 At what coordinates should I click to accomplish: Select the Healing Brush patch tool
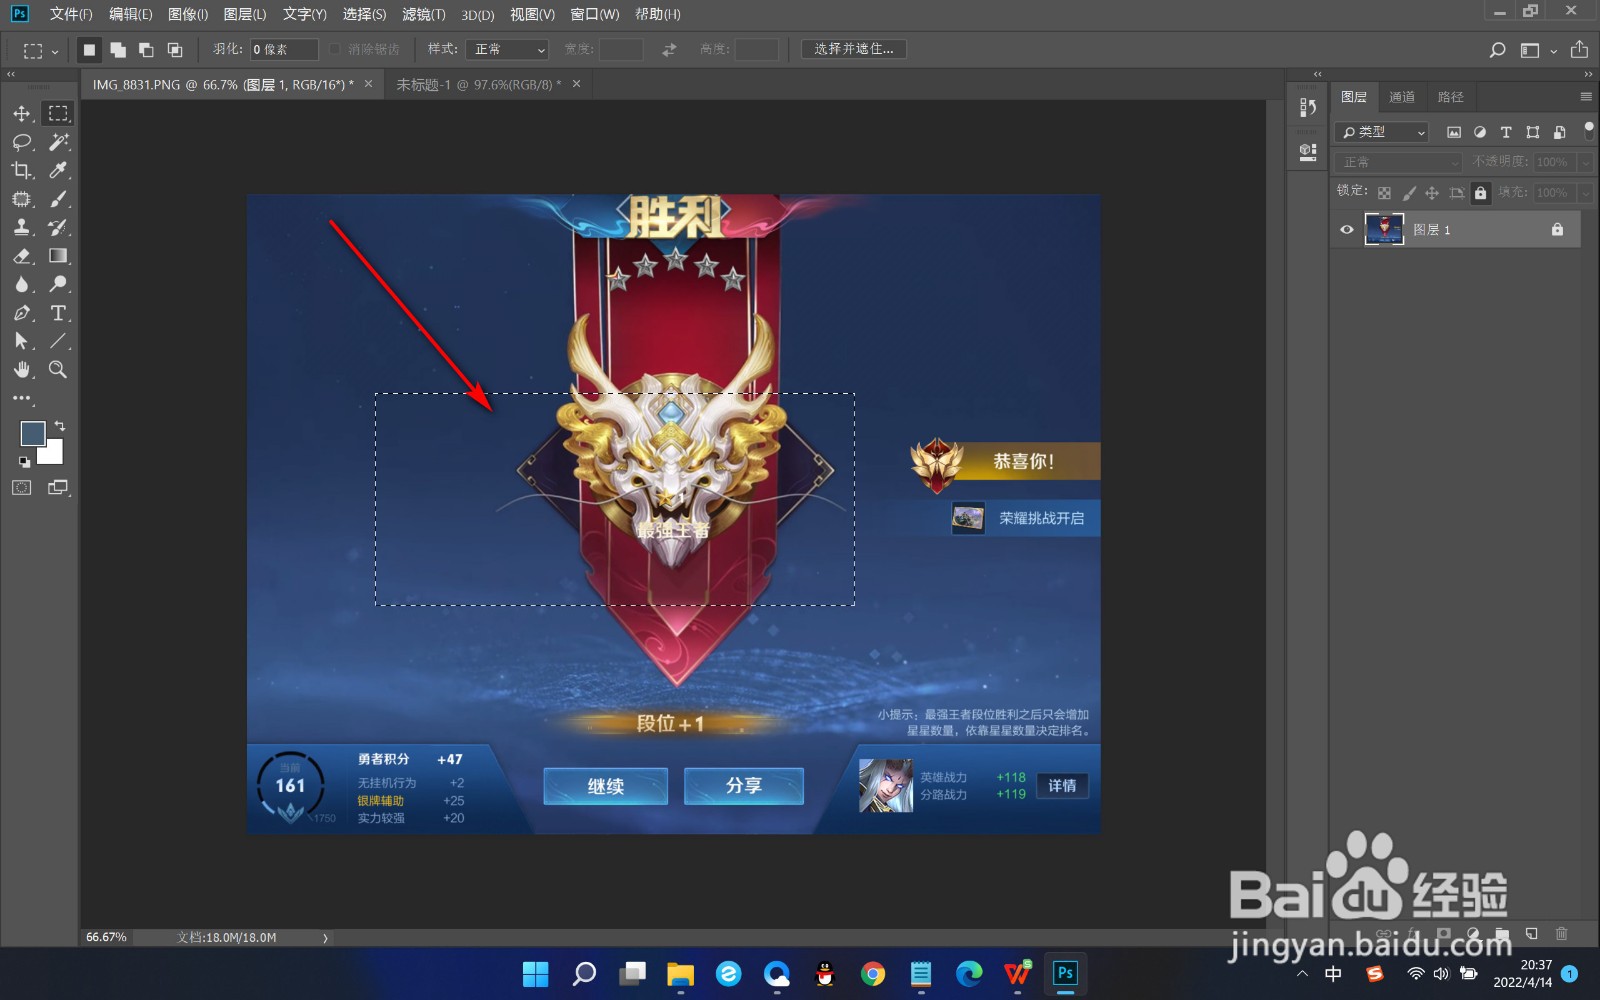[x=22, y=199]
